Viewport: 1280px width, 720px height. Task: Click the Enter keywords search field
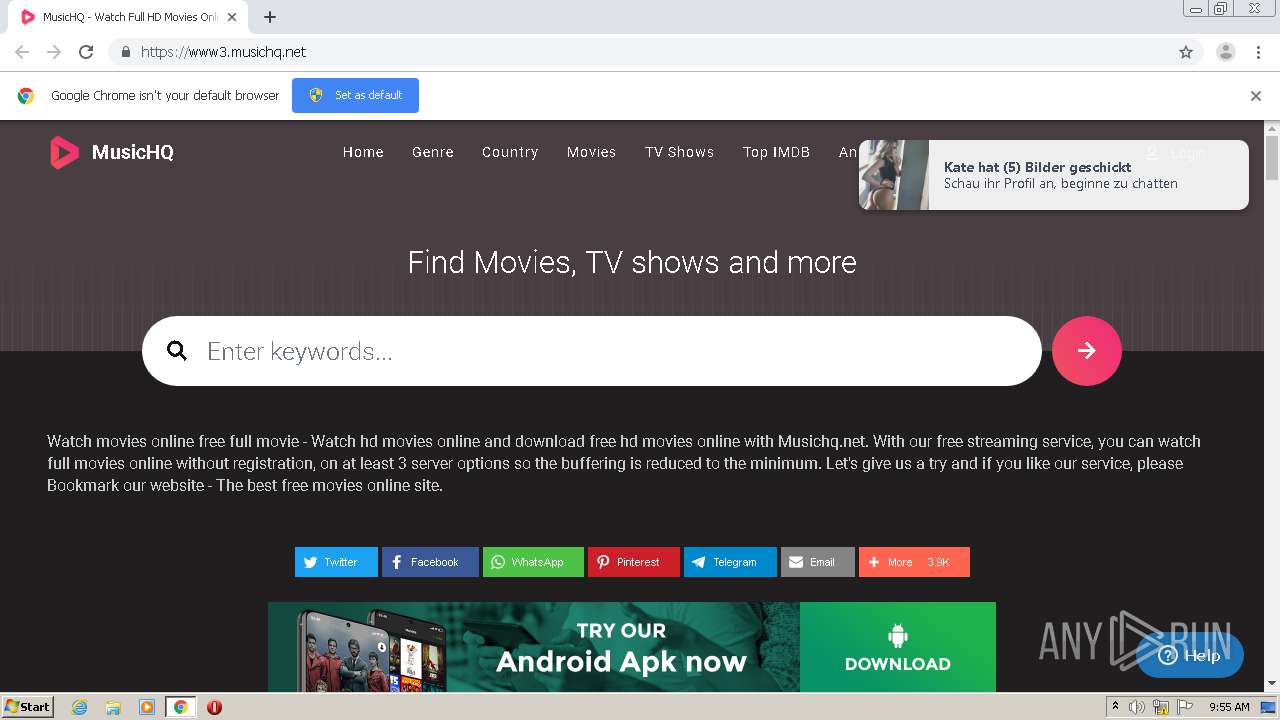tap(592, 351)
